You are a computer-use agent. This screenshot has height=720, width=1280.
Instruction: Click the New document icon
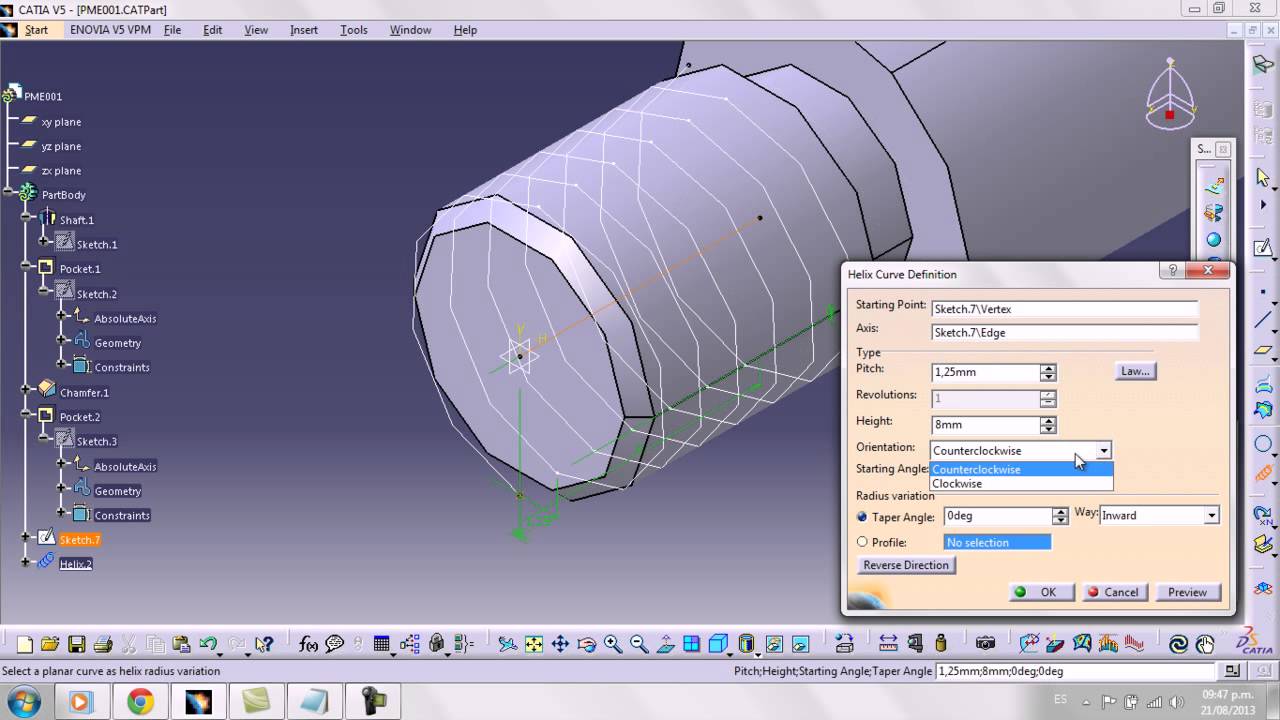coord(25,644)
